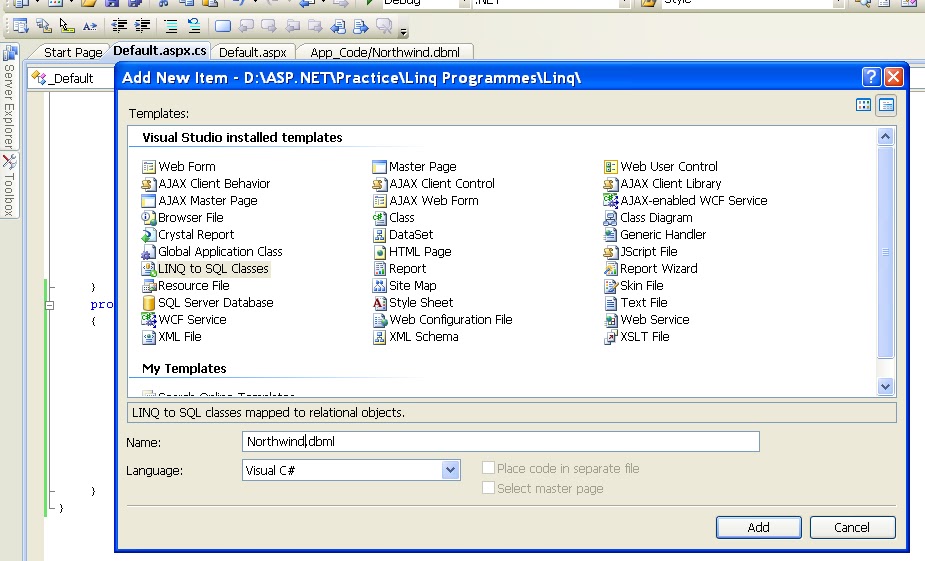
Task: Click Display Object Member List icon
Action: pos(20,25)
